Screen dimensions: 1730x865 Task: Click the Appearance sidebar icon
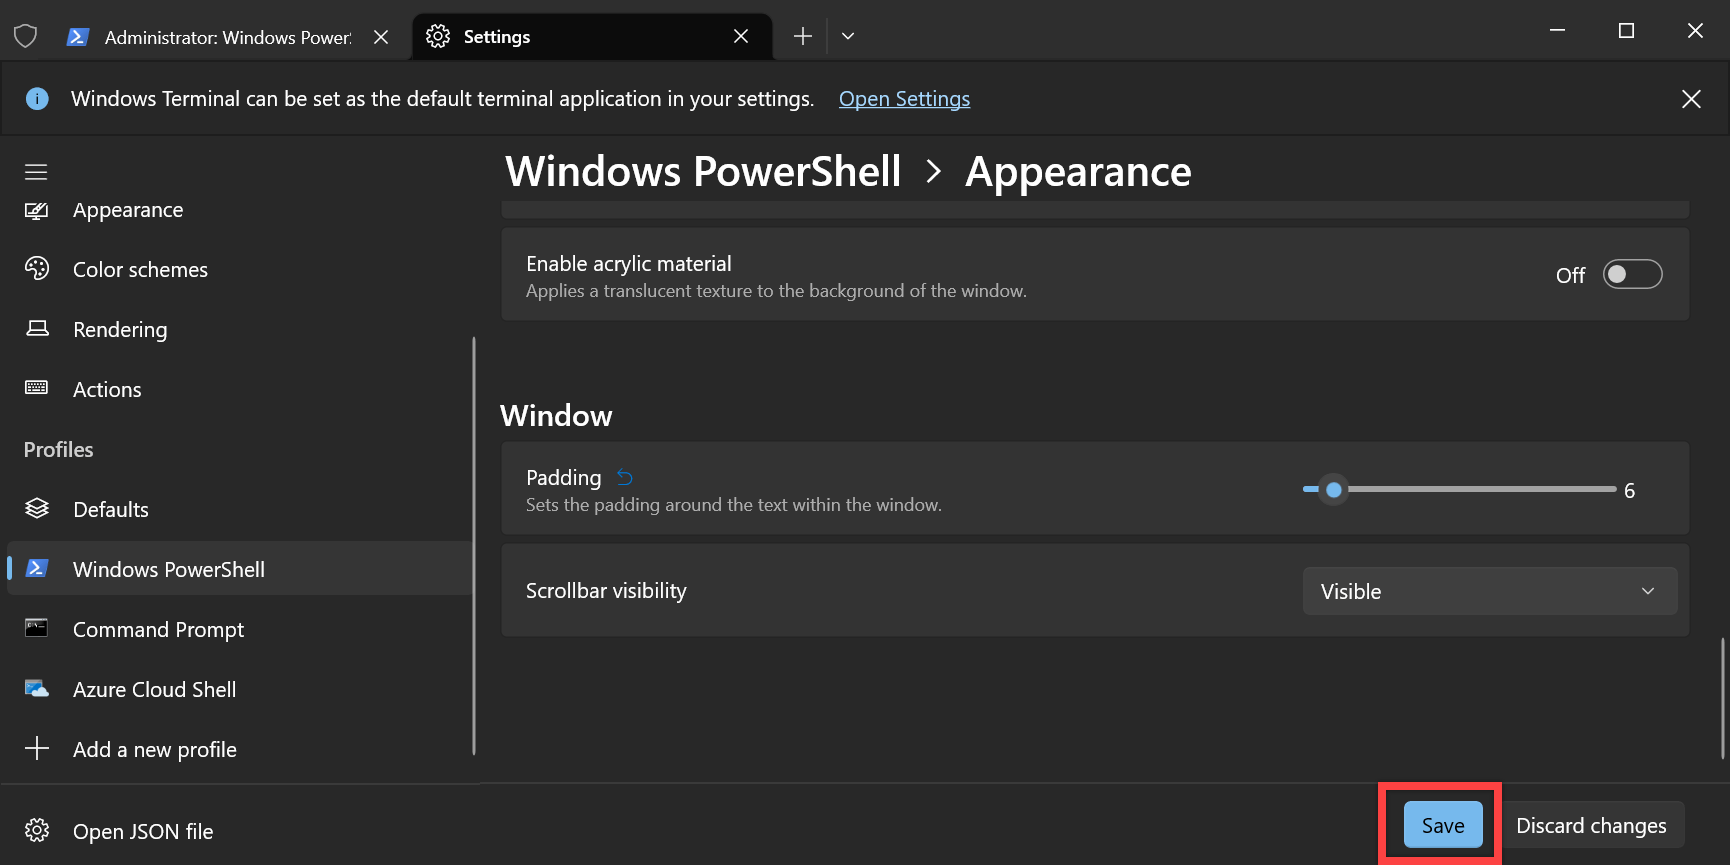click(x=37, y=210)
